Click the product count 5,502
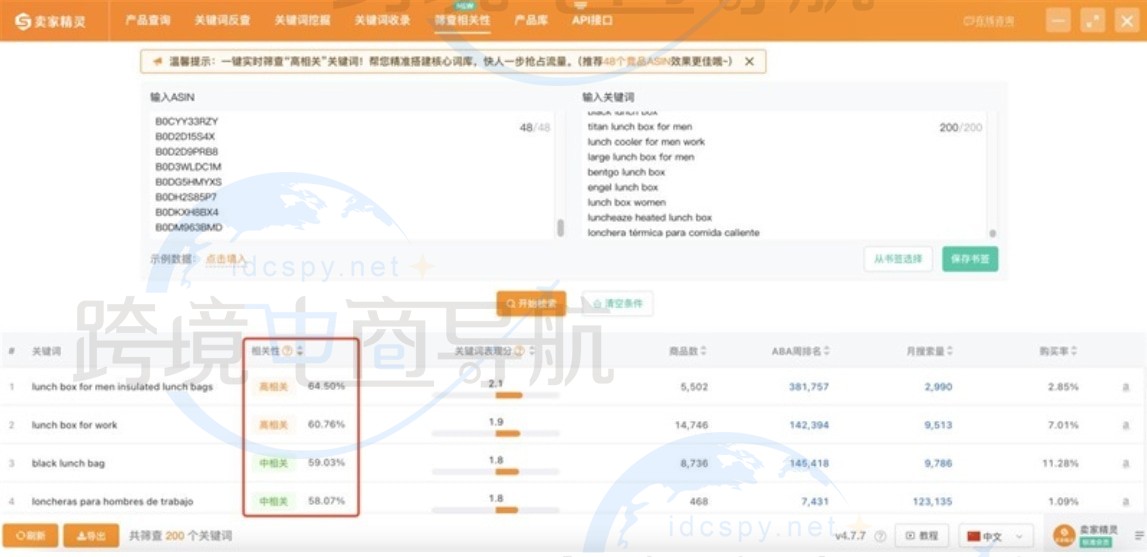This screenshot has height=557, width=1147. [x=693, y=386]
